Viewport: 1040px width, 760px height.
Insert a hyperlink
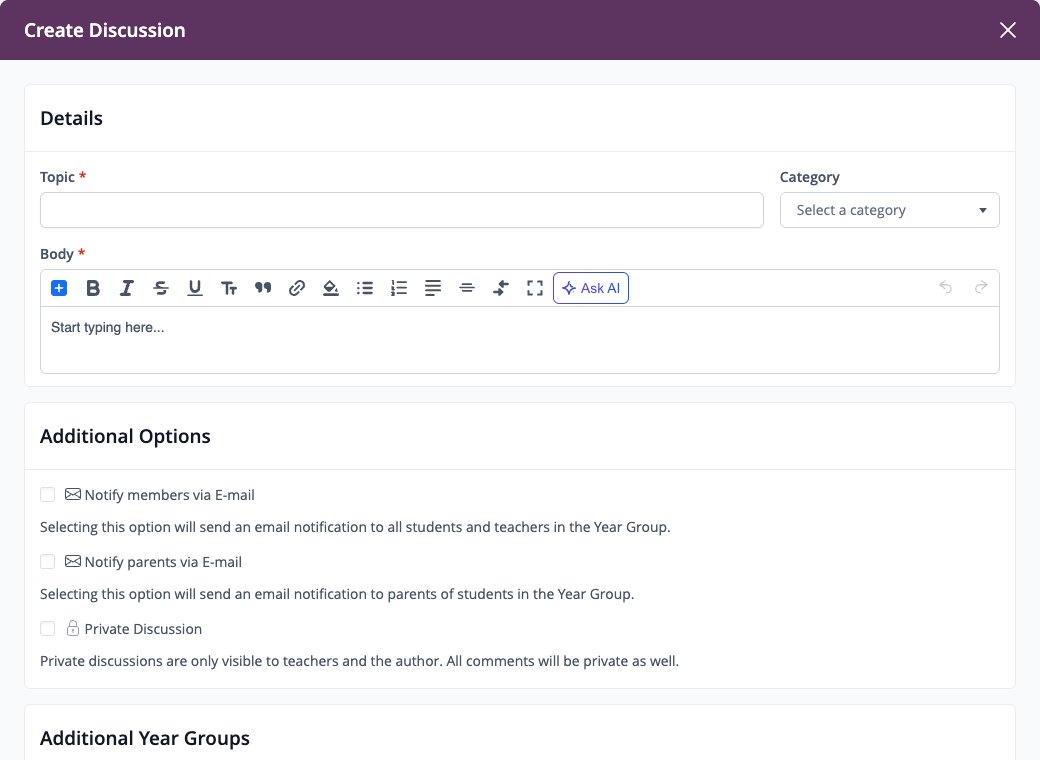tap(296, 288)
